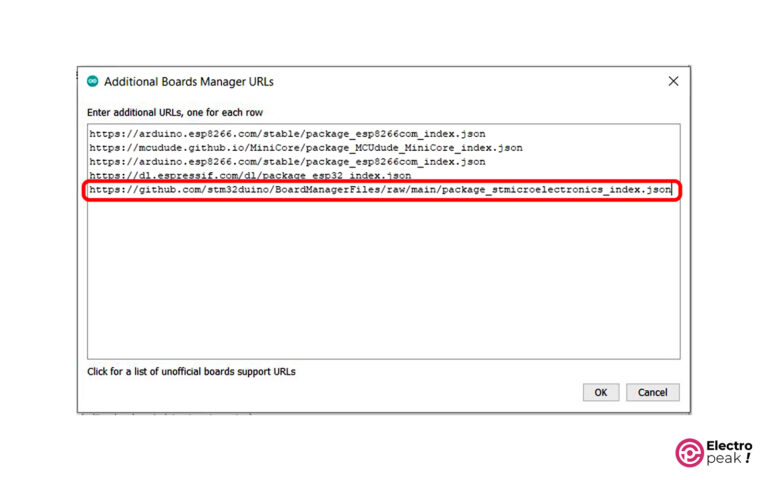
Task: Click the Electropeak circular logo icon
Action: (x=690, y=452)
